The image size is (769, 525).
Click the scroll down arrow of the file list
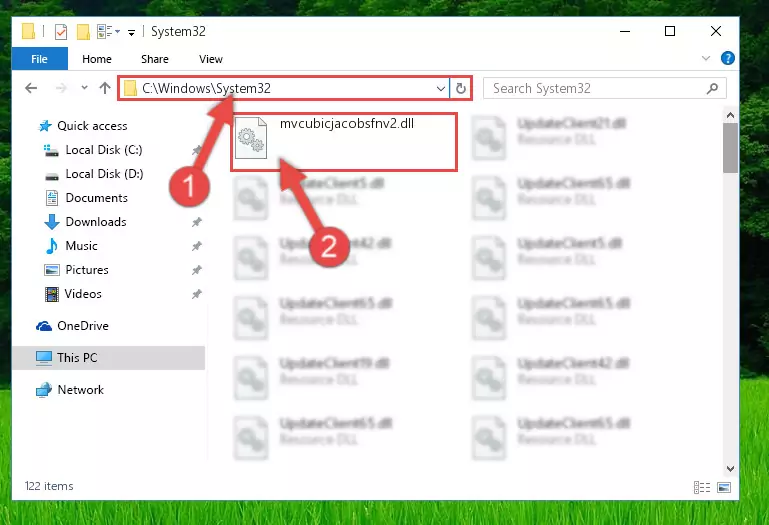point(730,469)
